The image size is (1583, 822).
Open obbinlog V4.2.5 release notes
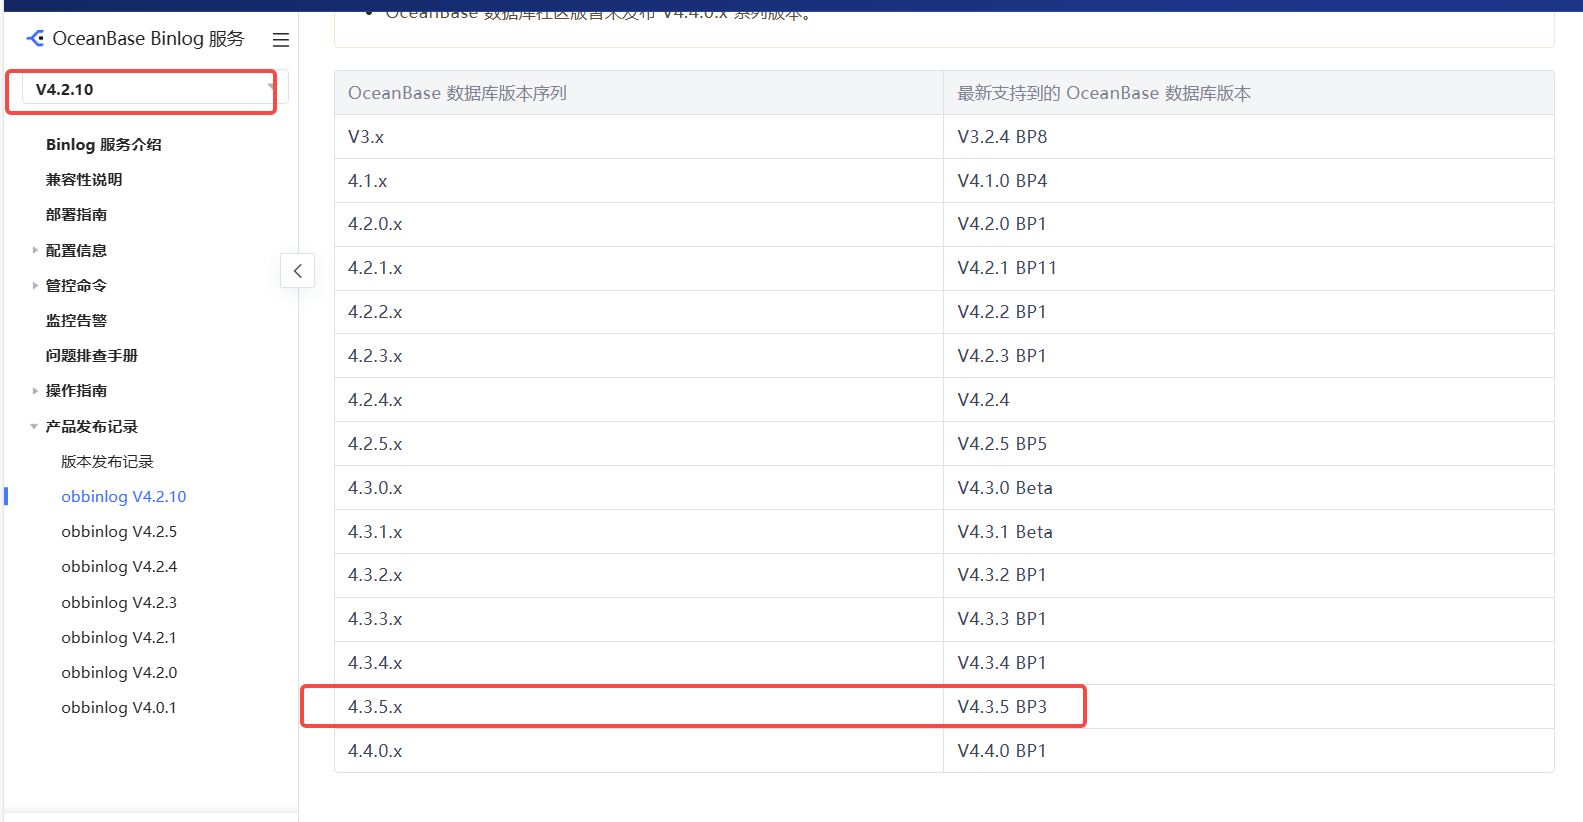point(119,532)
